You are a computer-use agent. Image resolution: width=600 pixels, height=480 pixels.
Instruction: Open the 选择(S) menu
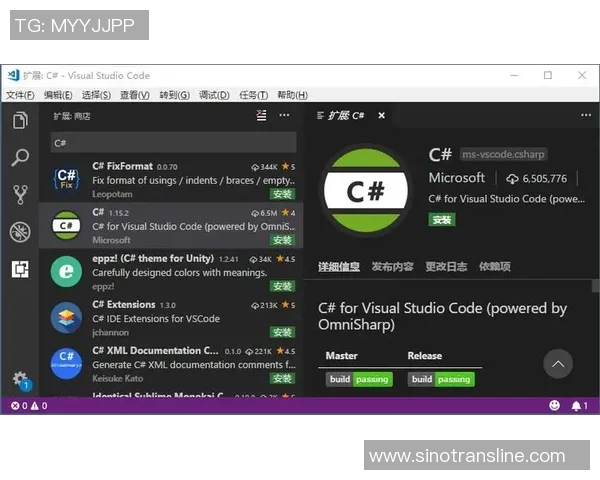click(x=96, y=95)
